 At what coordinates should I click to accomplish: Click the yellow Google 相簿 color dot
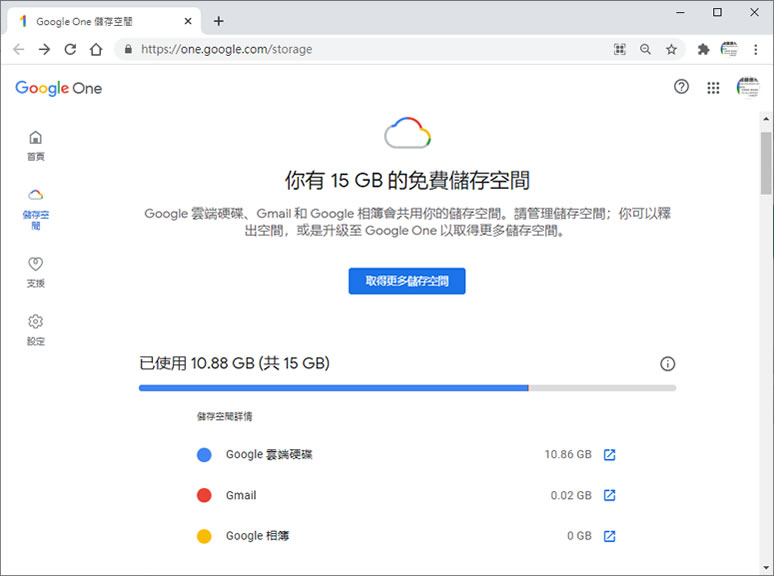(204, 536)
